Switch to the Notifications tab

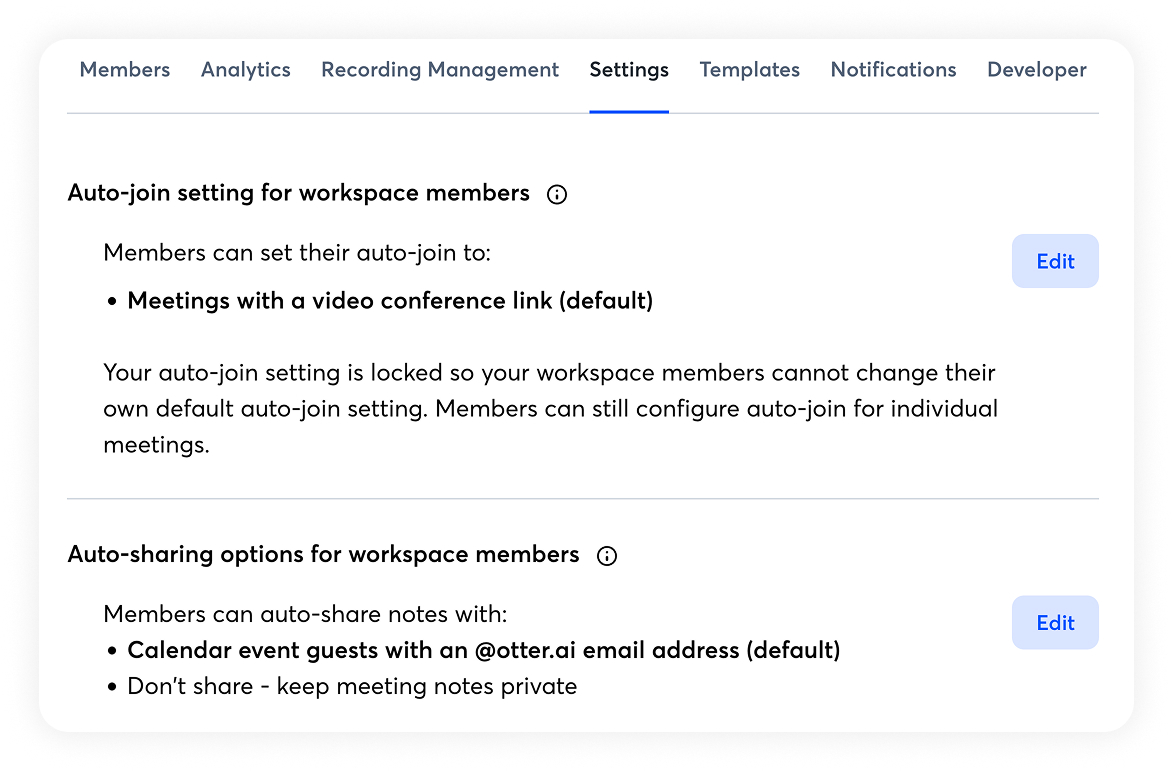click(x=893, y=70)
